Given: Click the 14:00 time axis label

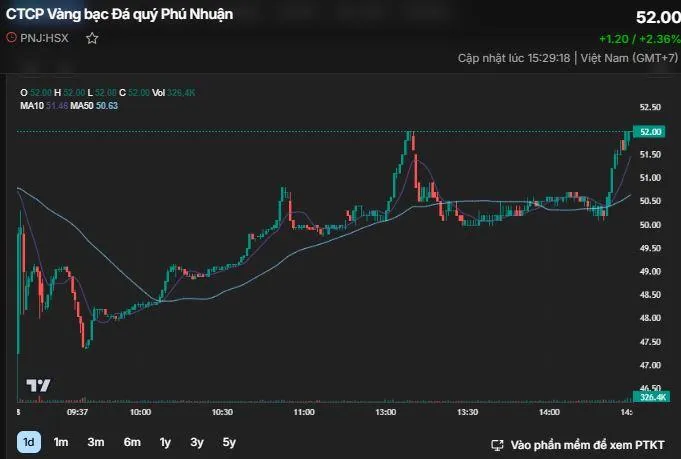Looking at the screenshot, I should [549, 412].
